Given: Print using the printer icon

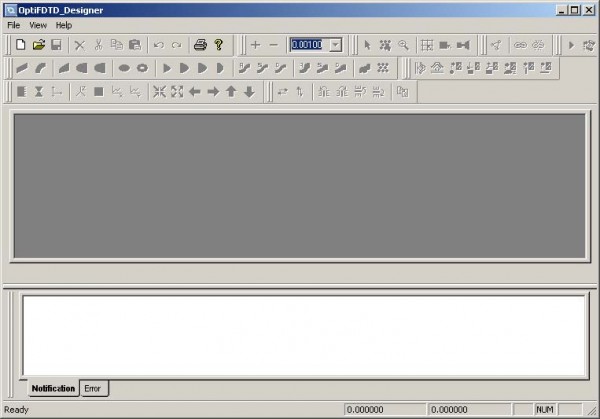Looking at the screenshot, I should (x=200, y=45).
